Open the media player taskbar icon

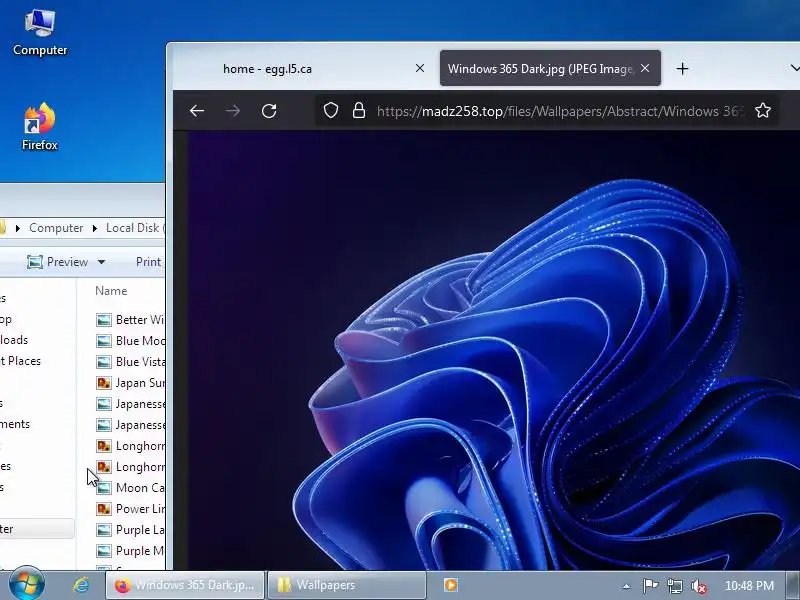click(x=451, y=585)
